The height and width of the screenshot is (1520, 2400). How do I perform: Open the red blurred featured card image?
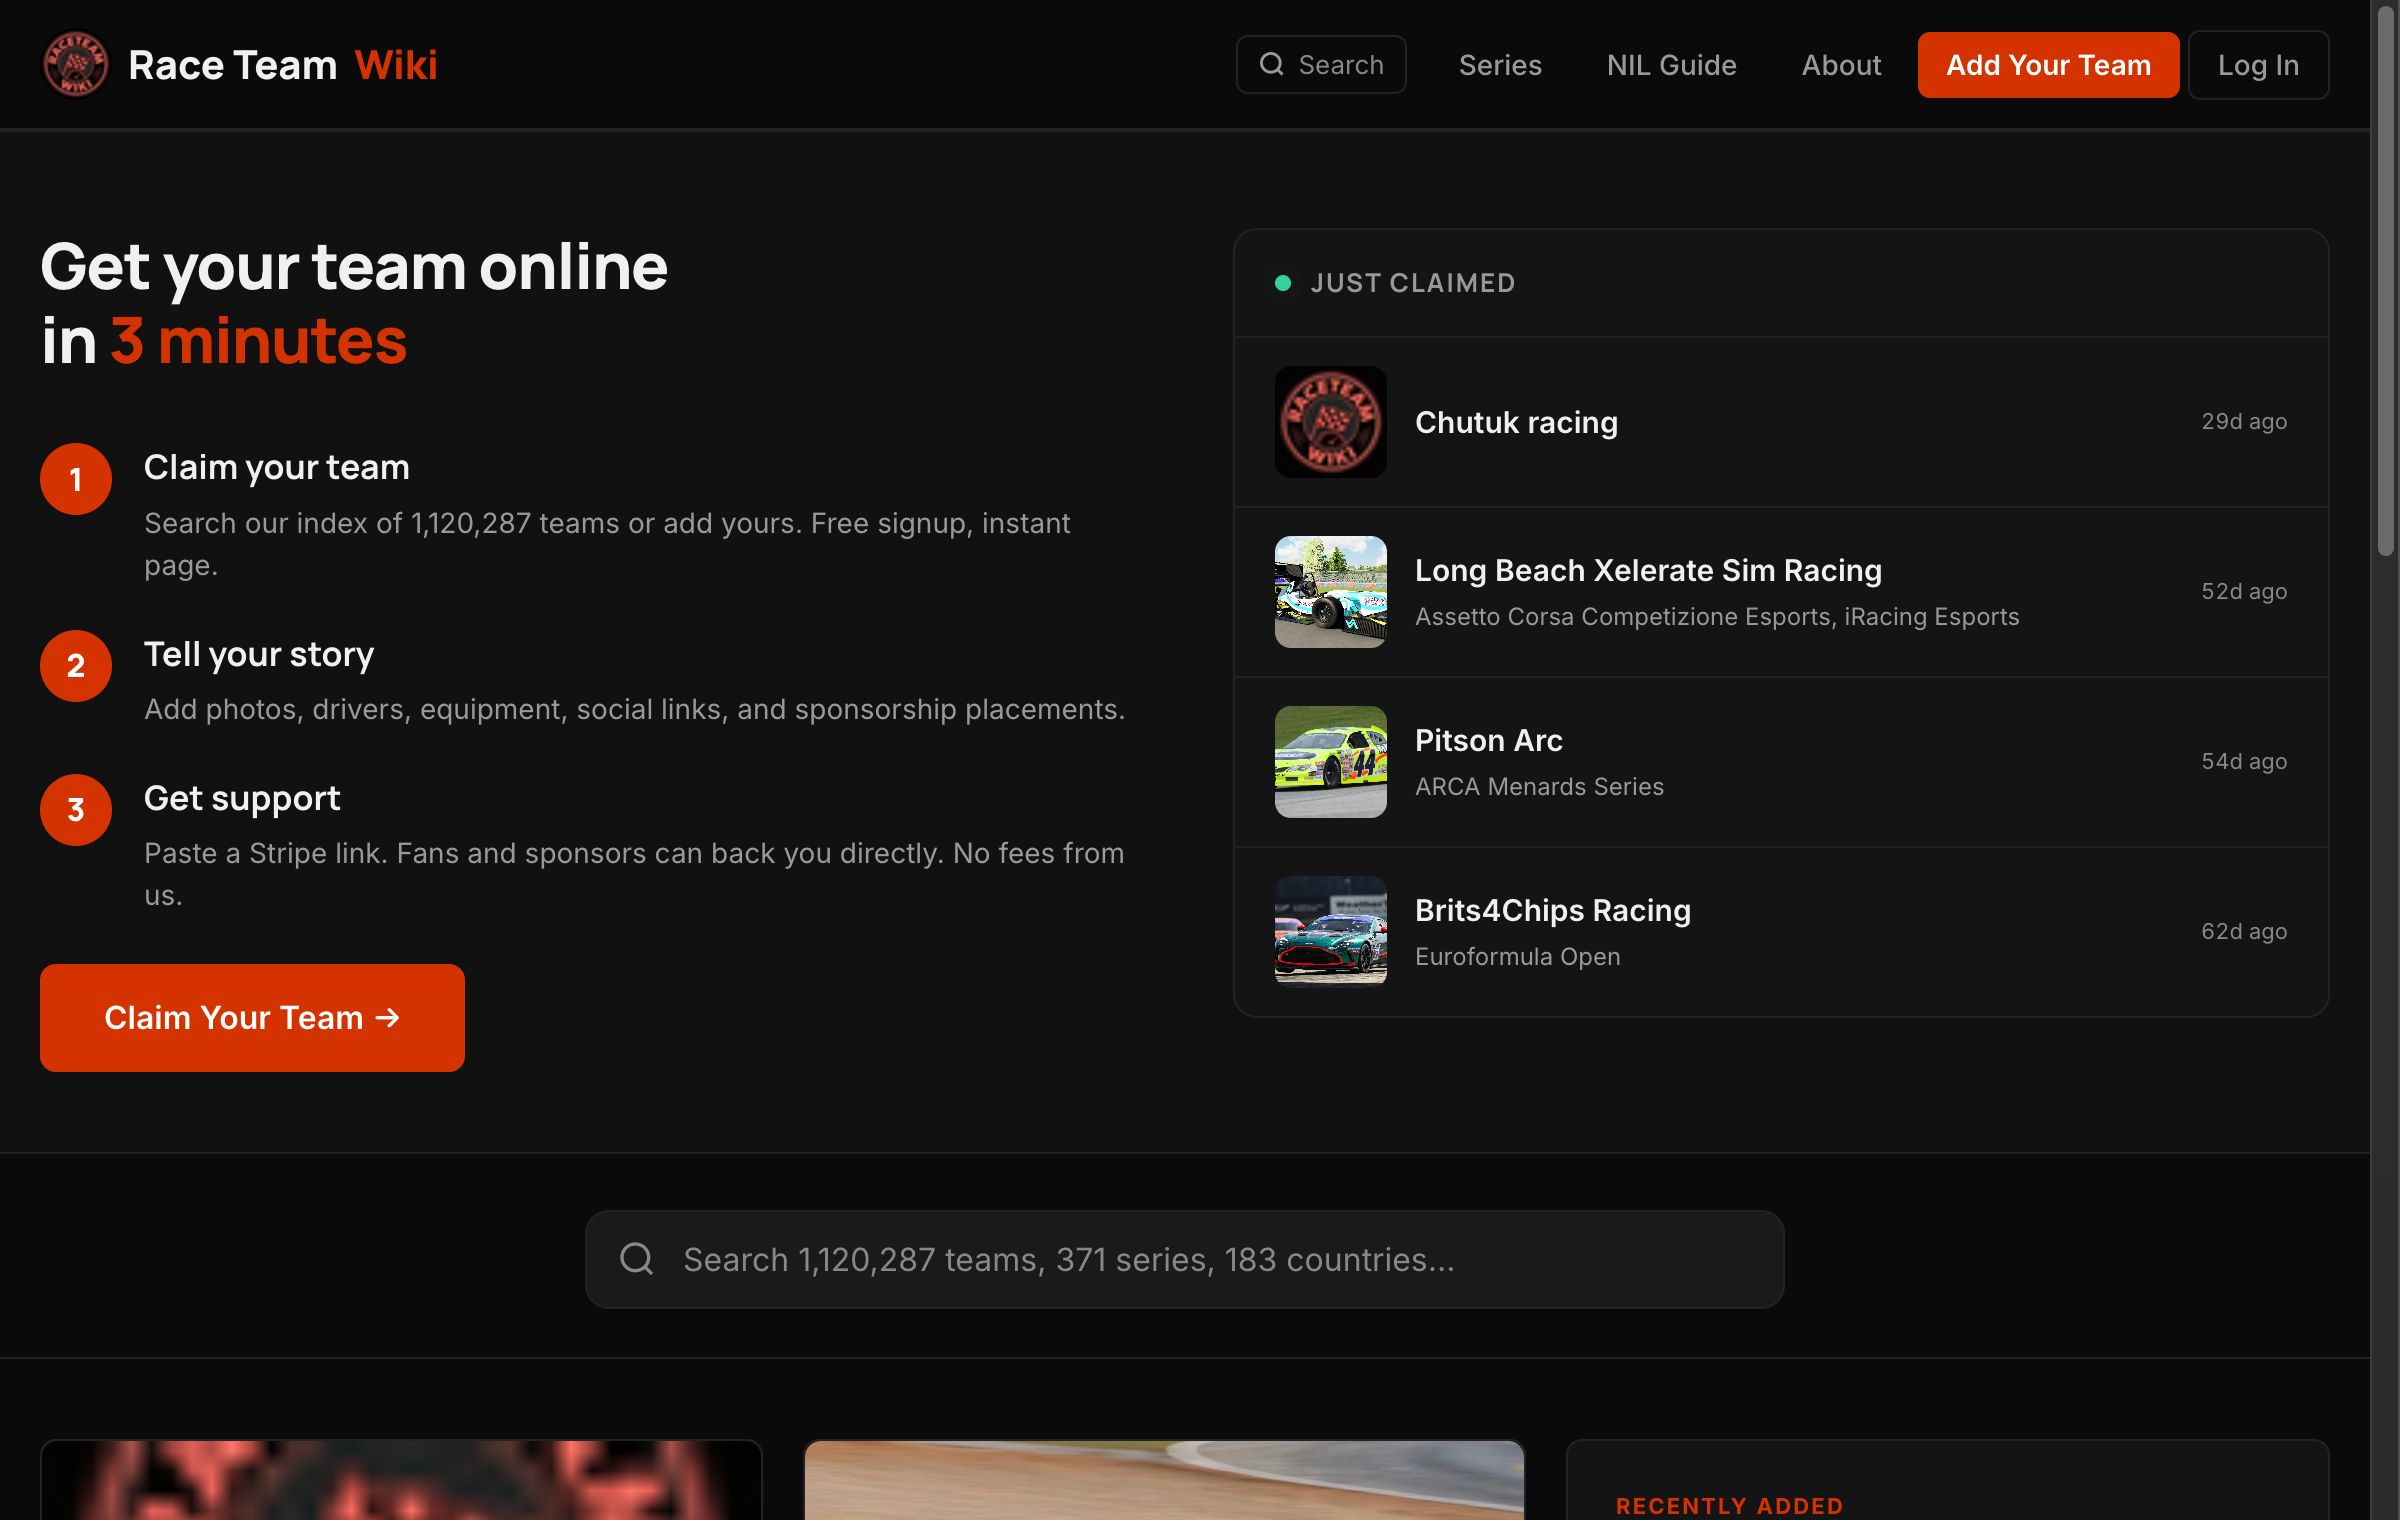pyautogui.click(x=401, y=1480)
